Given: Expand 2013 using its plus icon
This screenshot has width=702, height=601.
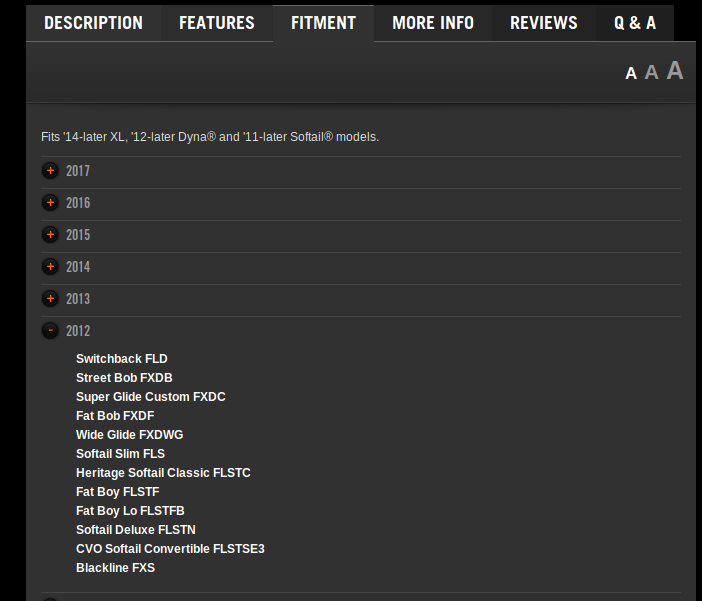Looking at the screenshot, I should tap(50, 299).
